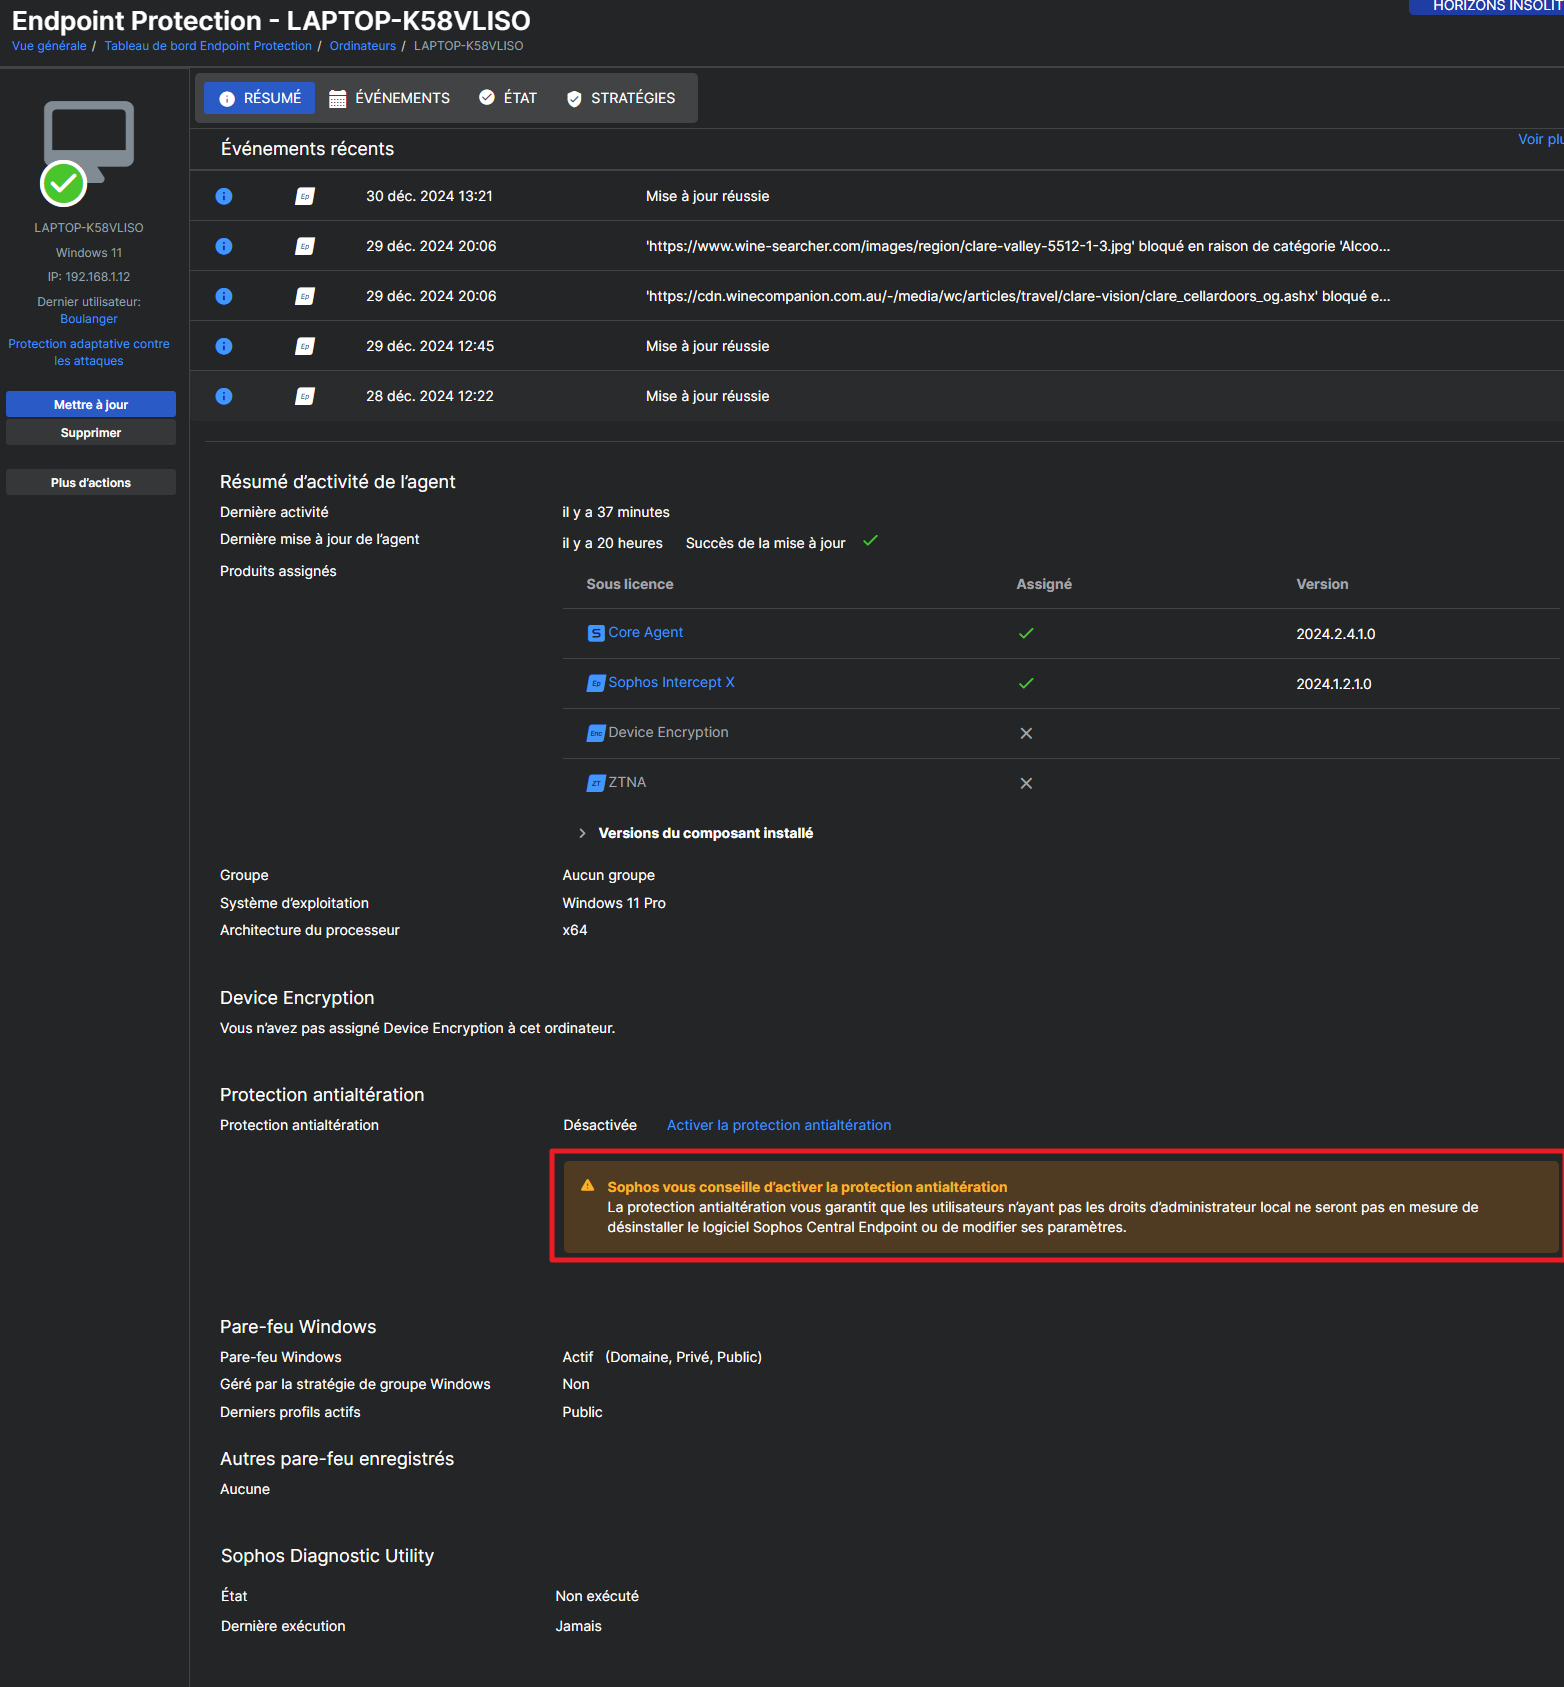Click endpoint product icon for 29 déc. 12:45 event
Viewport: 1564px width, 1687px height.
[x=305, y=346]
